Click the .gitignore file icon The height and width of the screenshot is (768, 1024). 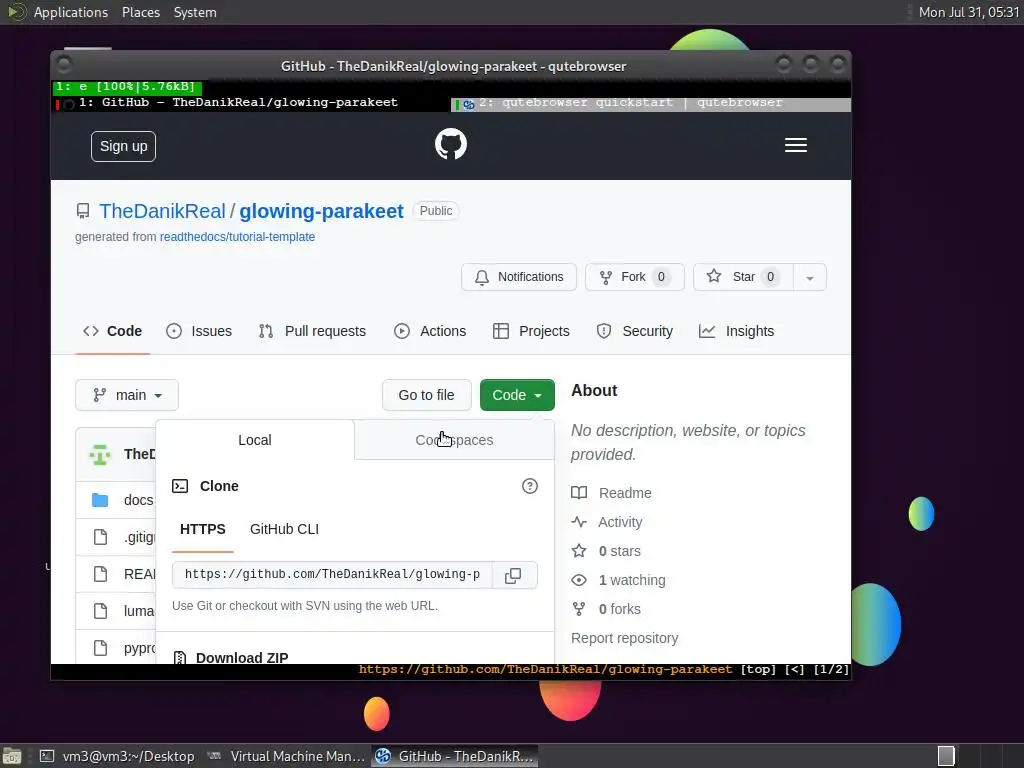[x=100, y=537]
